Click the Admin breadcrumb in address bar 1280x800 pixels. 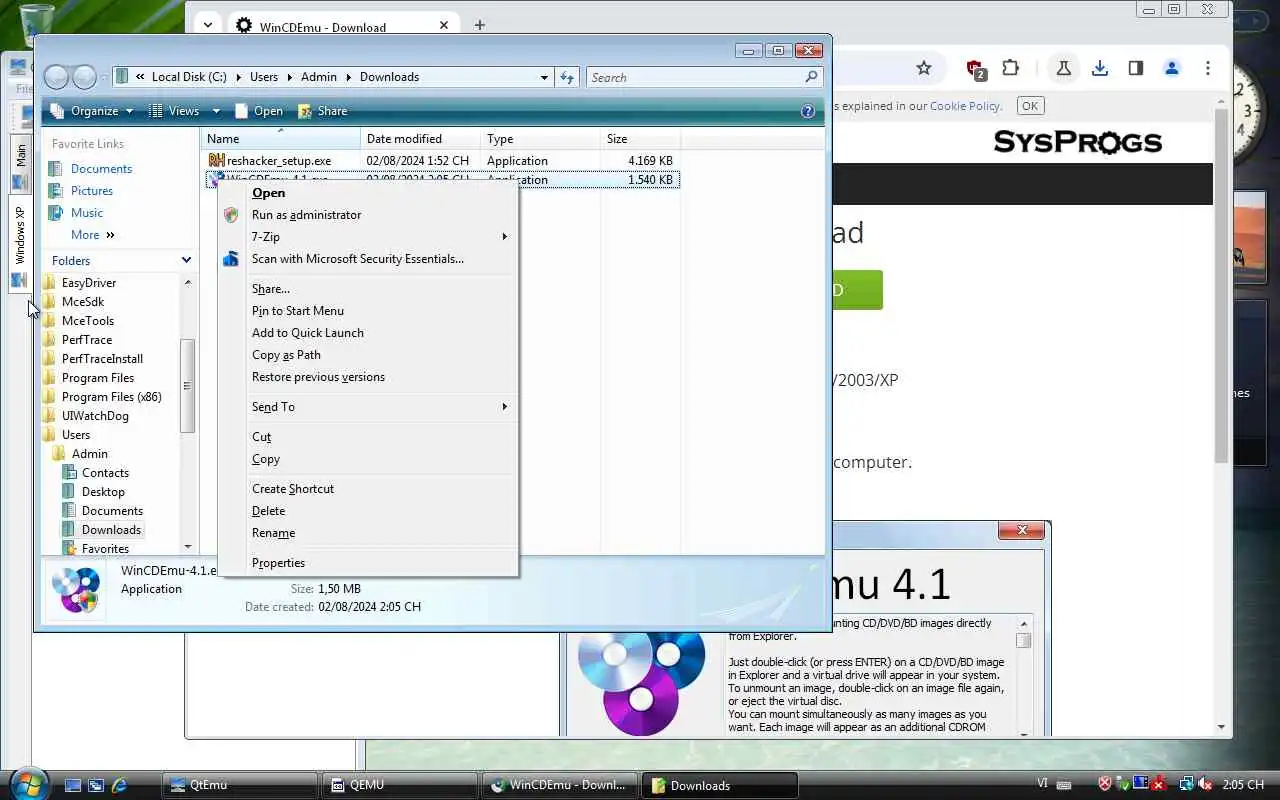pyautogui.click(x=319, y=77)
